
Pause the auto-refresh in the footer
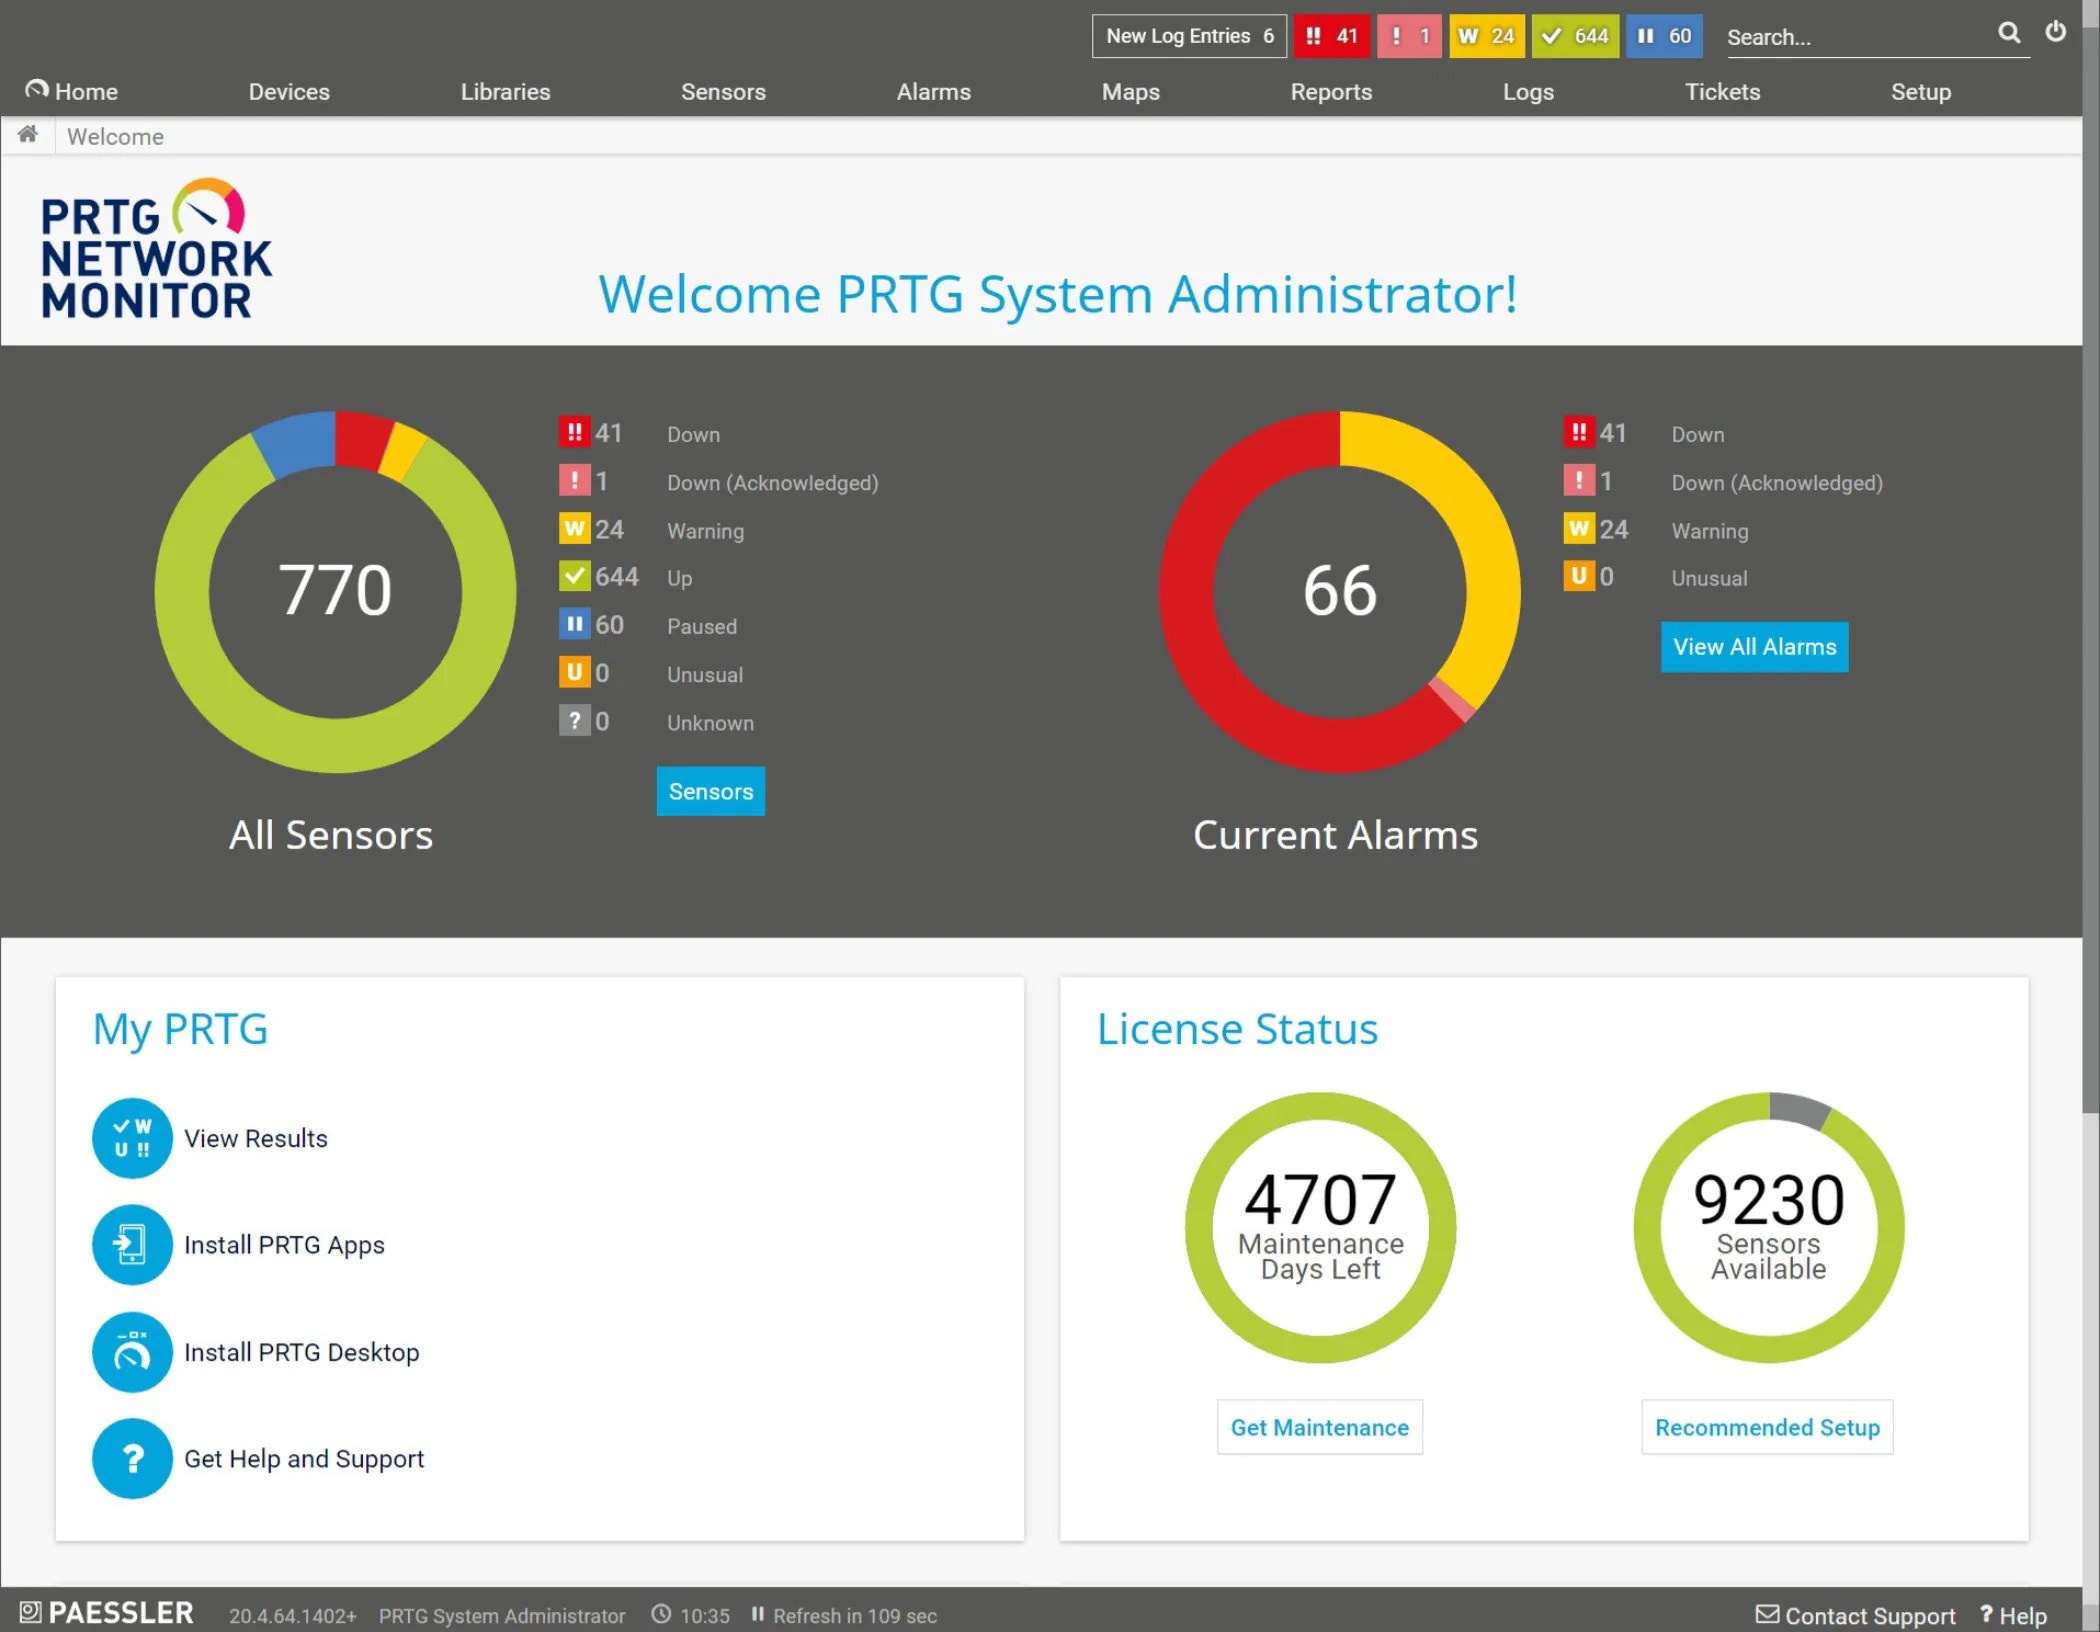pos(760,1614)
